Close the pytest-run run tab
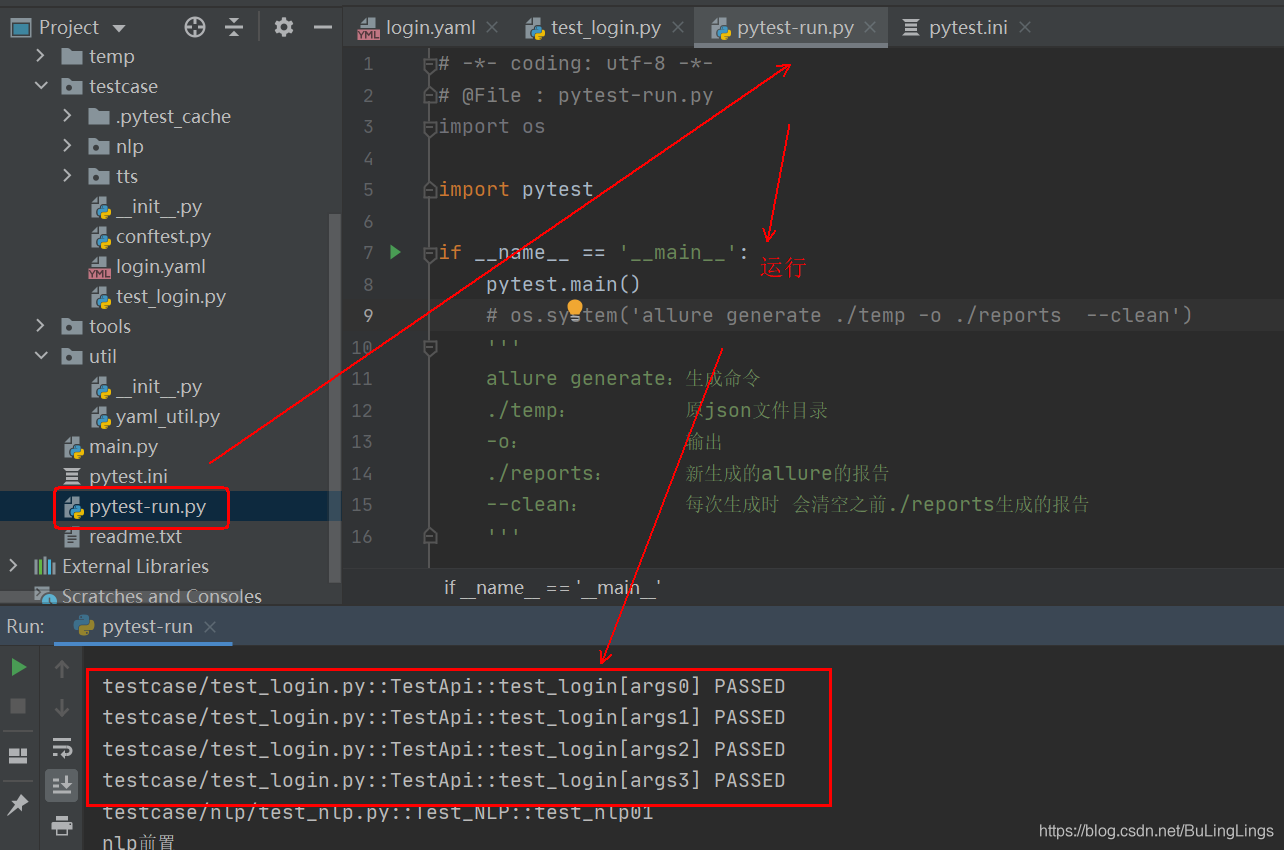Screen dimensions: 1284x850 pos(210,627)
